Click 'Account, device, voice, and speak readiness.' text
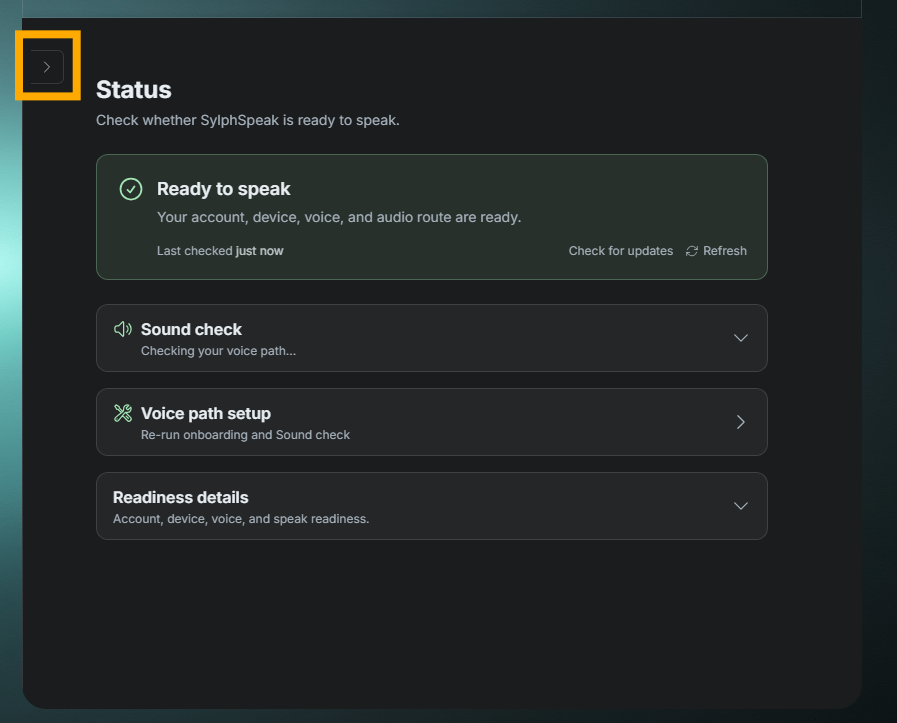The height and width of the screenshot is (723, 897). (x=241, y=519)
